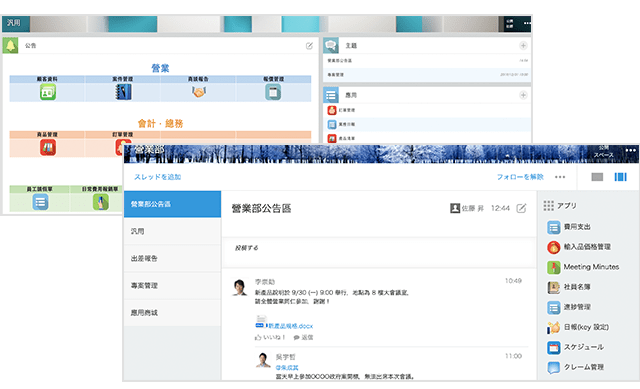Select 應用商城 thread in sidebar
Viewport: 640px width, 389px height.
pos(172,313)
